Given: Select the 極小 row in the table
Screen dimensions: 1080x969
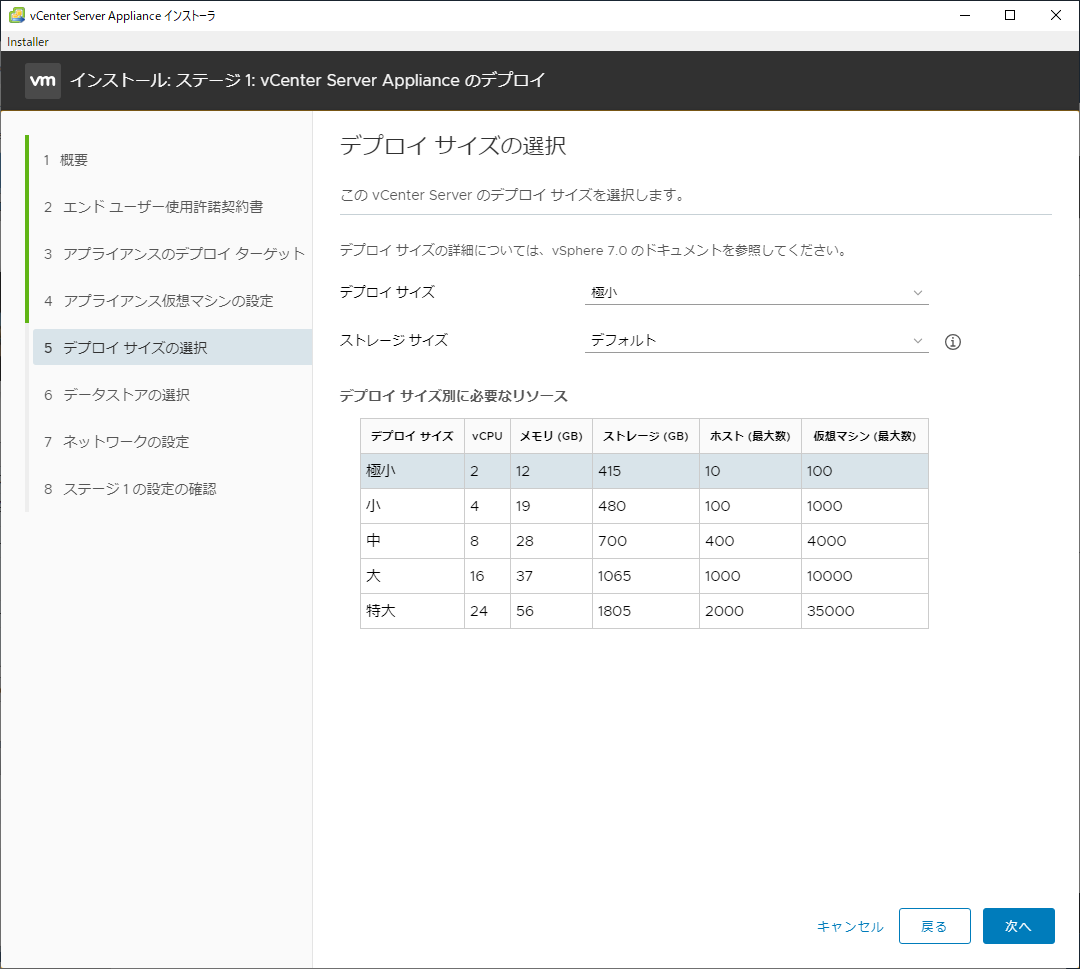Looking at the screenshot, I should 644,471.
